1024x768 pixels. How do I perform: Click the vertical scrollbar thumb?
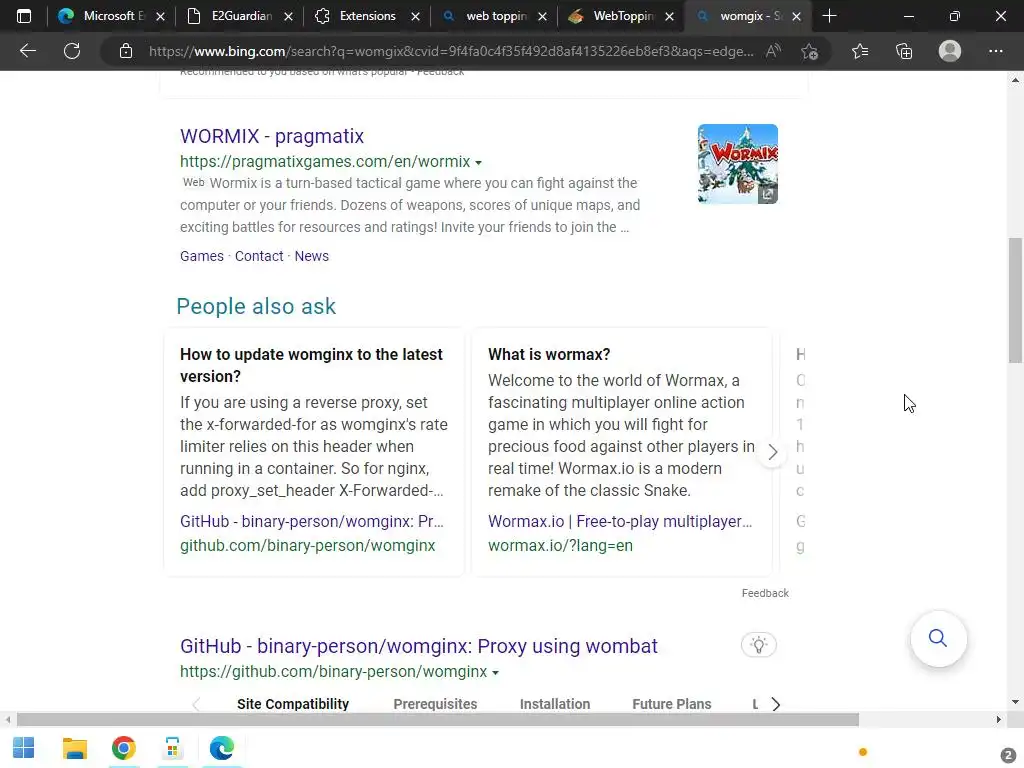click(x=1015, y=300)
